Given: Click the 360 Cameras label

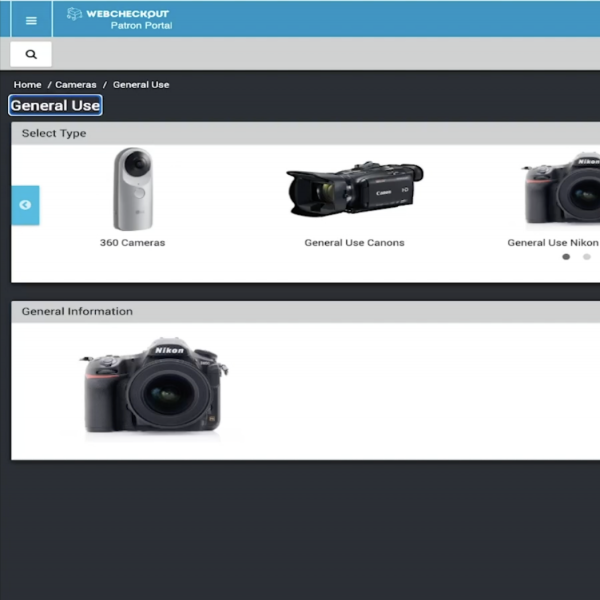Looking at the screenshot, I should point(132,243).
